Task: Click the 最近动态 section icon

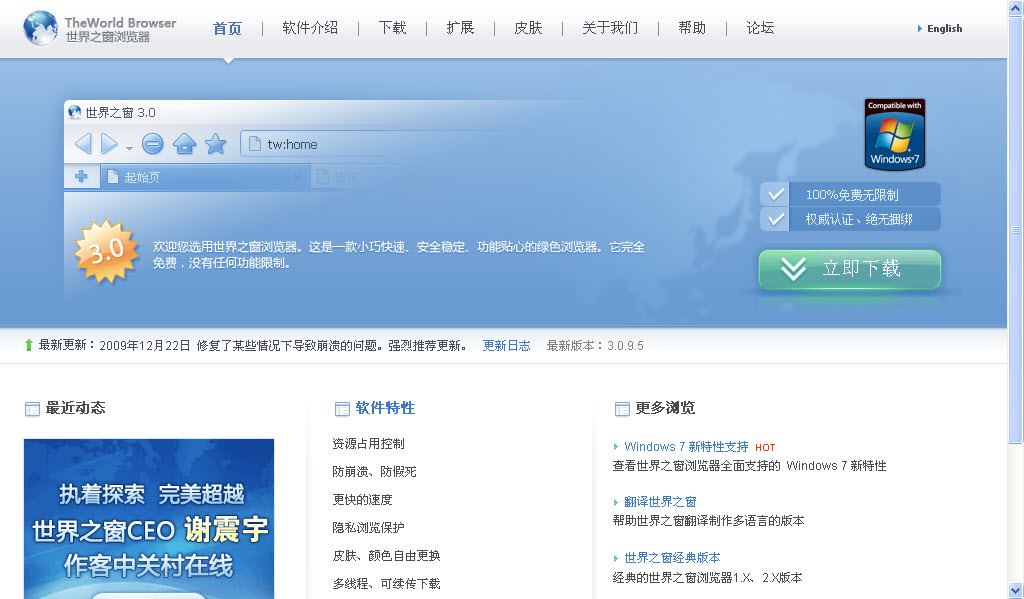Action: (32, 409)
